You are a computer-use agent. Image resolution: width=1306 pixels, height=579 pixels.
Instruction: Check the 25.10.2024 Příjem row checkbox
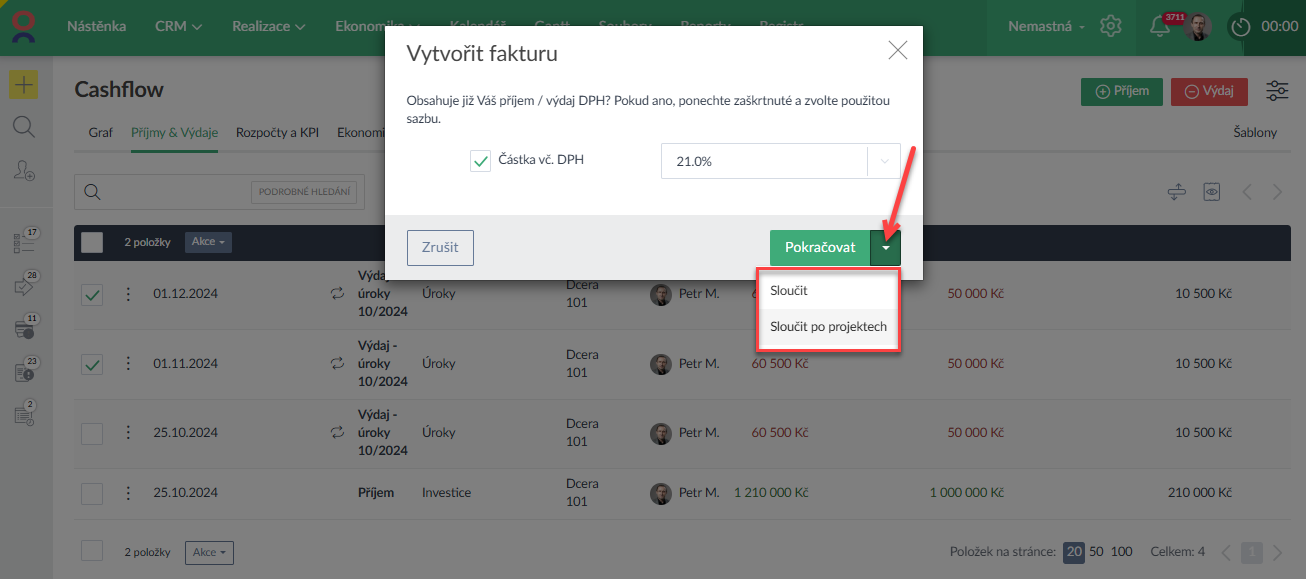click(92, 493)
